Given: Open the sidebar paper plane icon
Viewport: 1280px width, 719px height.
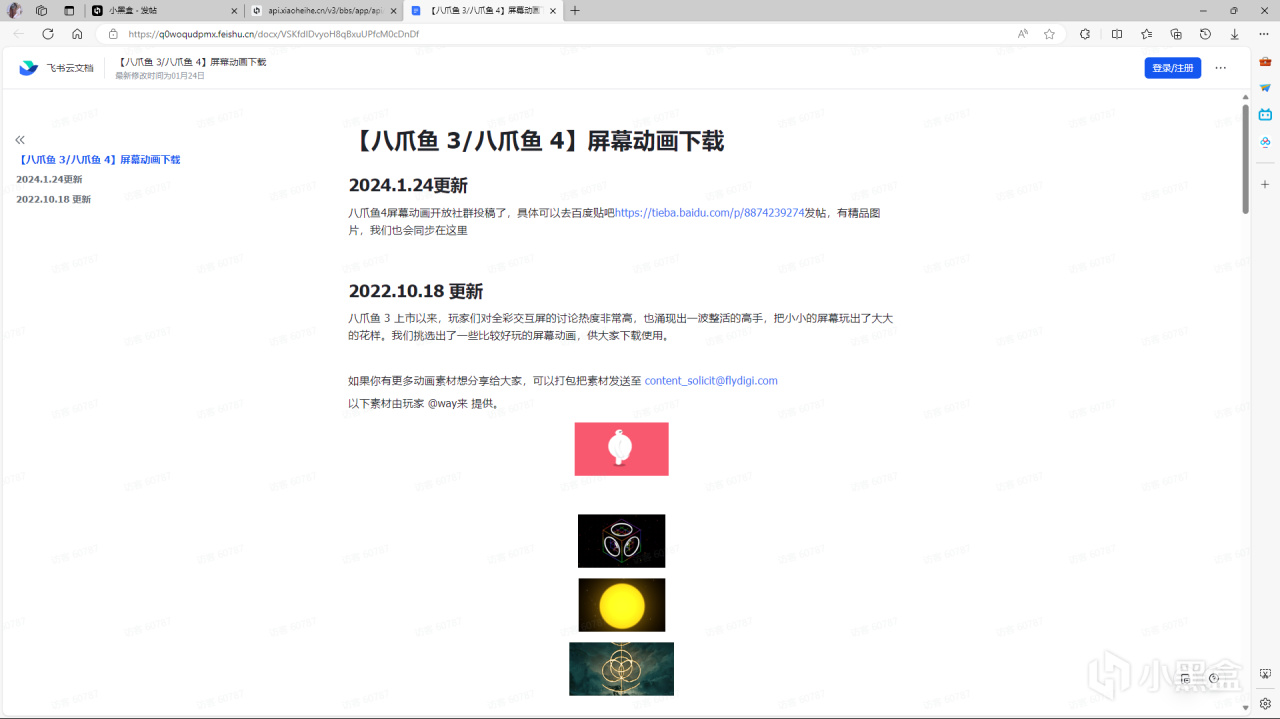Looking at the screenshot, I should click(1265, 88).
